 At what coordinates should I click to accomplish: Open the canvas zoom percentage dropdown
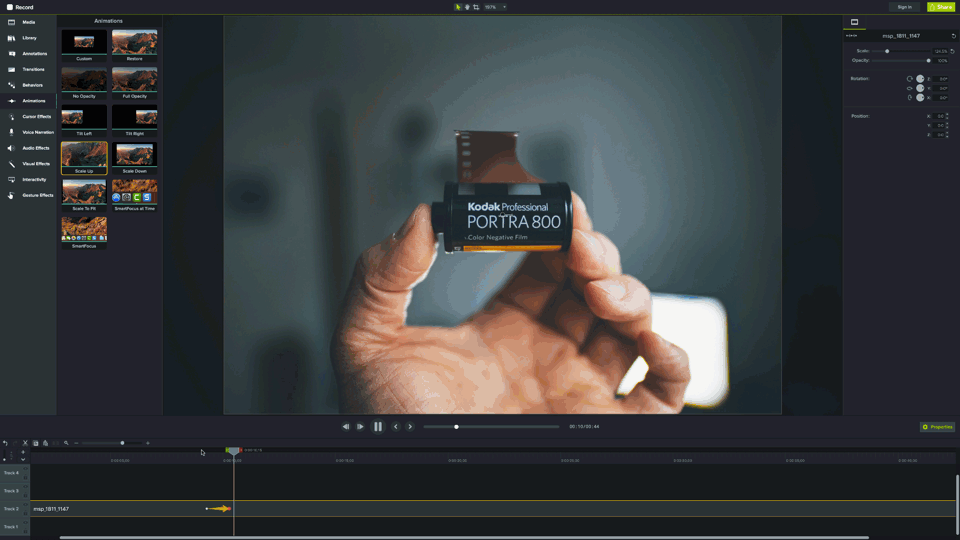point(495,7)
